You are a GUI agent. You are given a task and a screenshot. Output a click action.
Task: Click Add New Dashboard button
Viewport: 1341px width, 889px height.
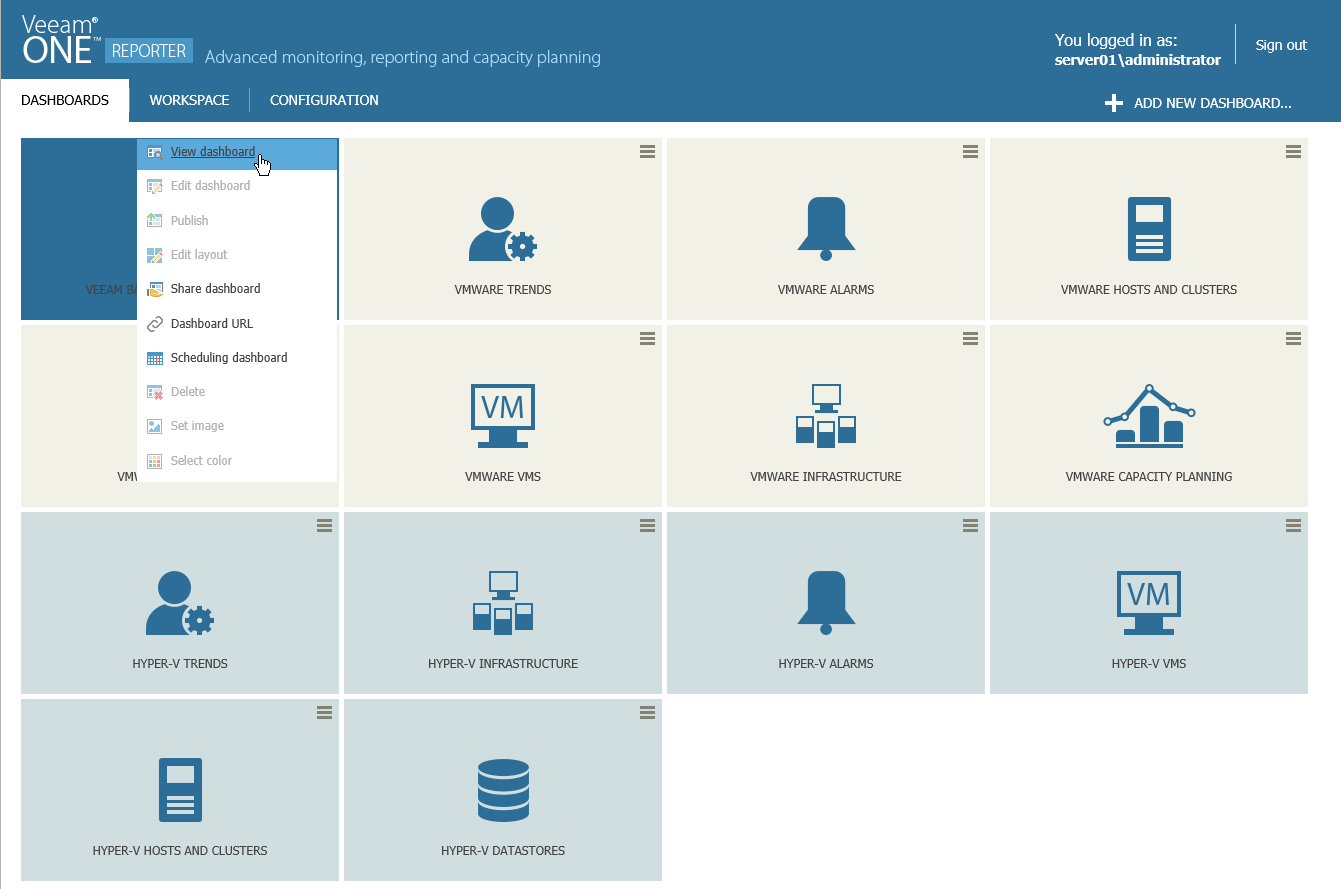(1198, 103)
